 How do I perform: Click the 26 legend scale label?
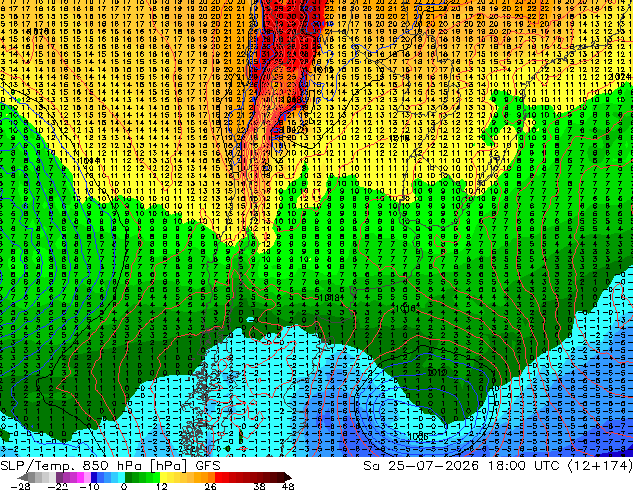[x=210, y=486]
